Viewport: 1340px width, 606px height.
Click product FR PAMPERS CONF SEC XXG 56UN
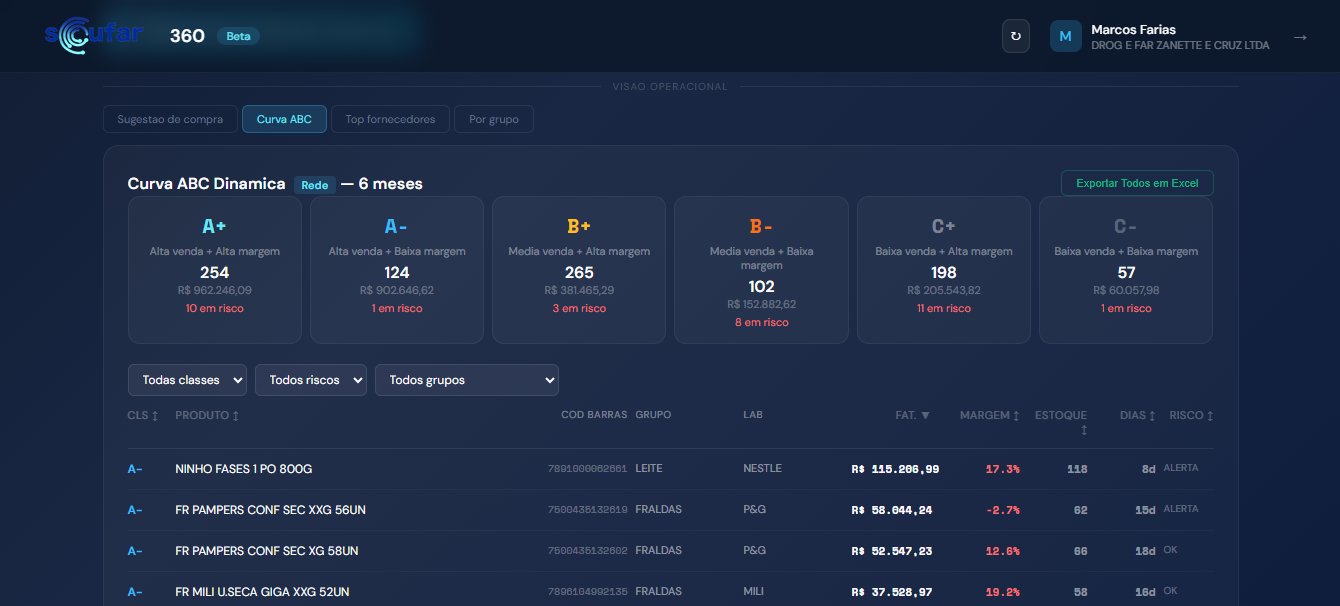point(270,510)
